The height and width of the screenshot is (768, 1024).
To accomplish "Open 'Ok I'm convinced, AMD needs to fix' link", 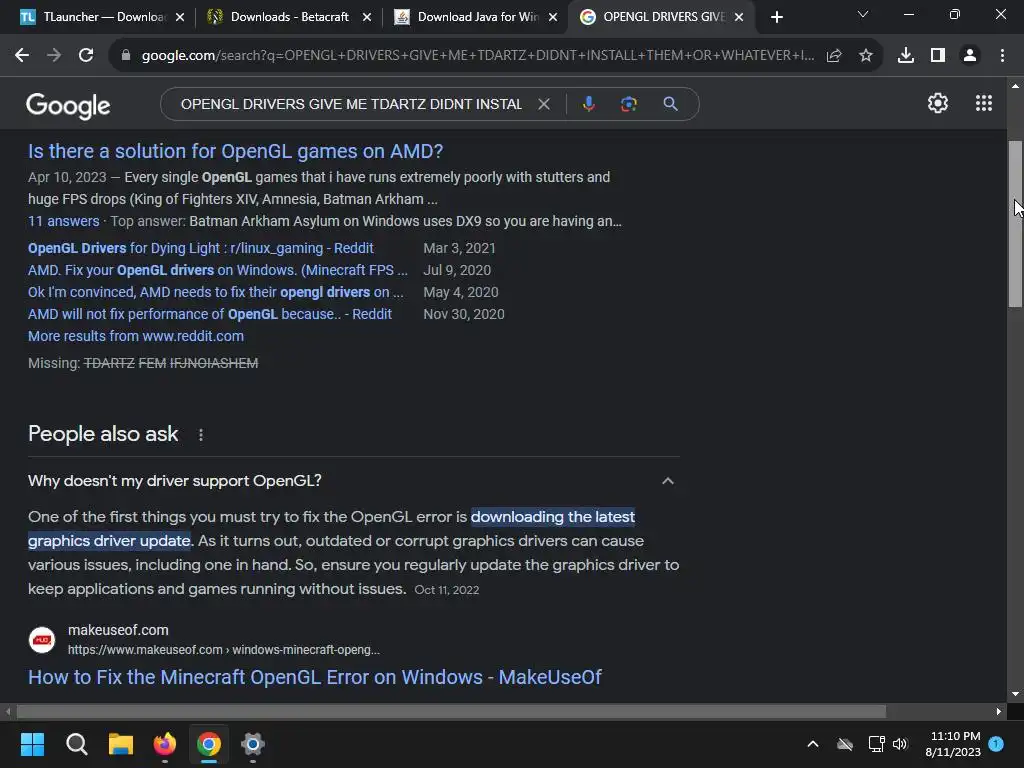I will (216, 292).
